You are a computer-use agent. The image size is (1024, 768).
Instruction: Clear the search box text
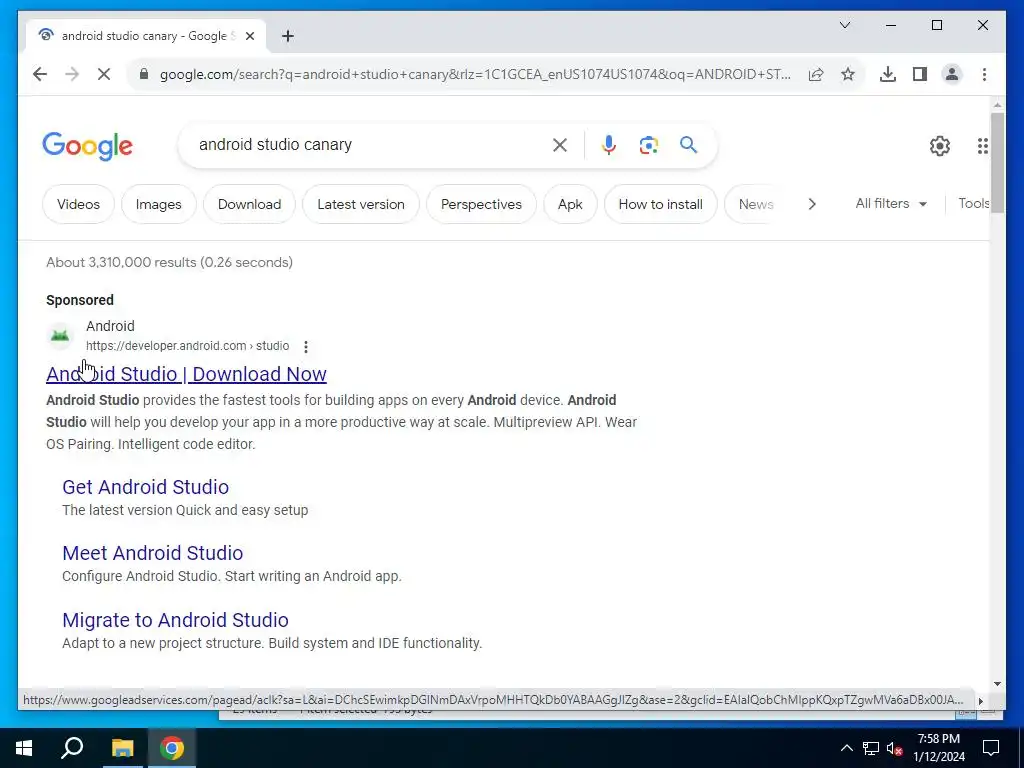pyautogui.click(x=560, y=145)
